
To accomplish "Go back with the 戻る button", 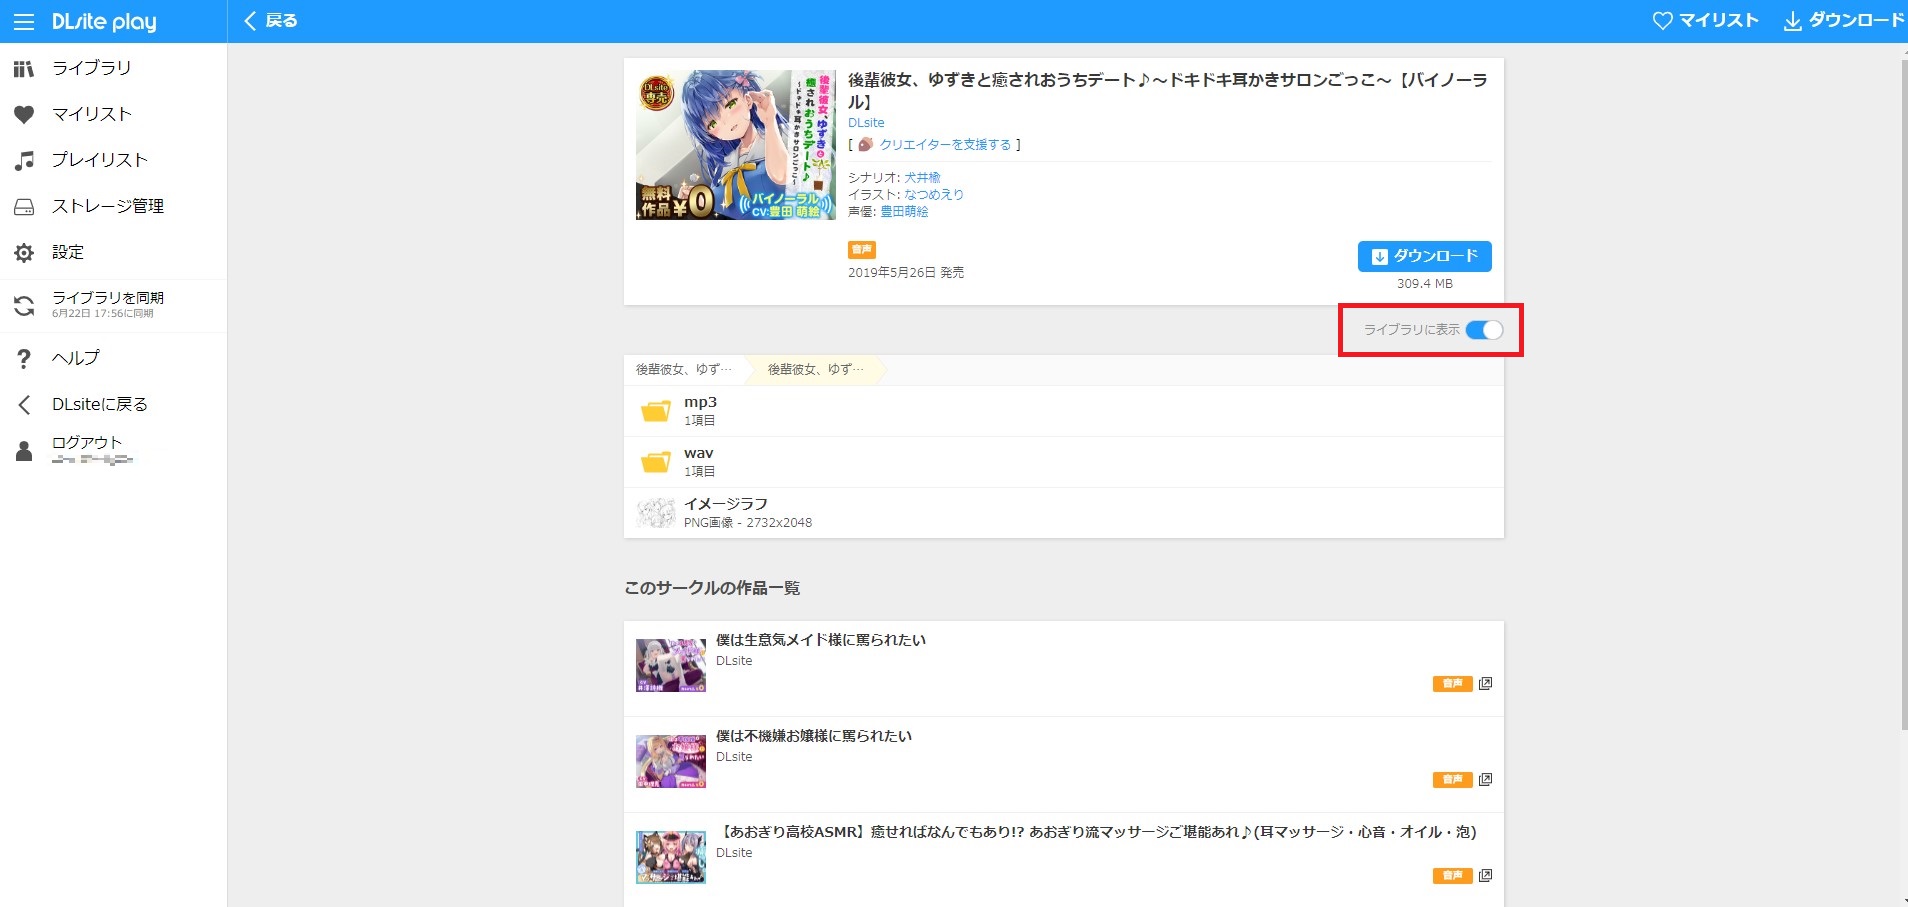I will [x=270, y=21].
